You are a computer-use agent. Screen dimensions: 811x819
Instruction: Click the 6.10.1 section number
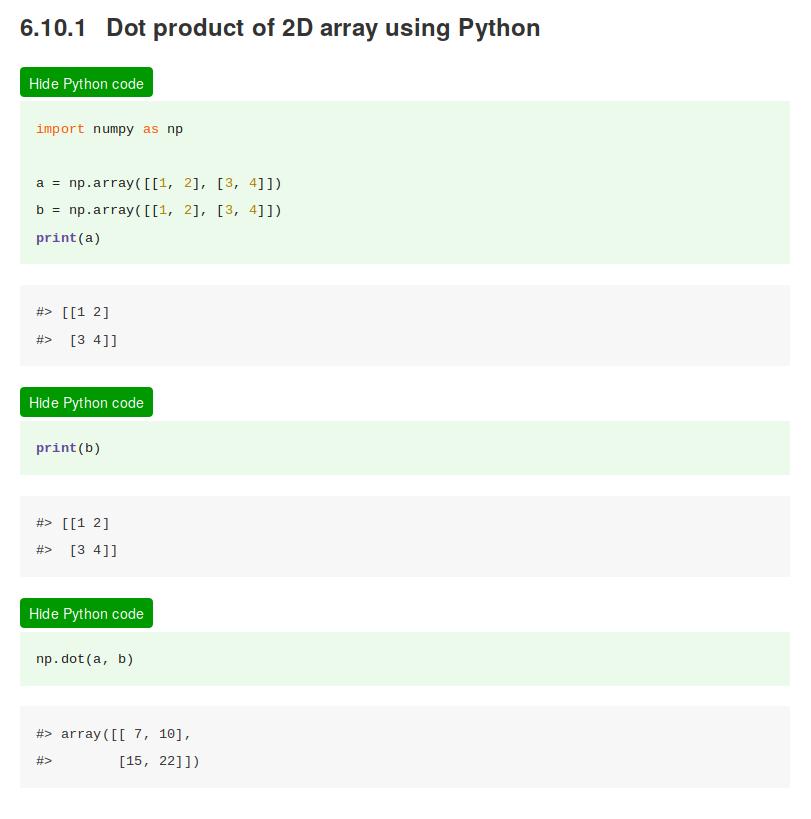tap(53, 27)
